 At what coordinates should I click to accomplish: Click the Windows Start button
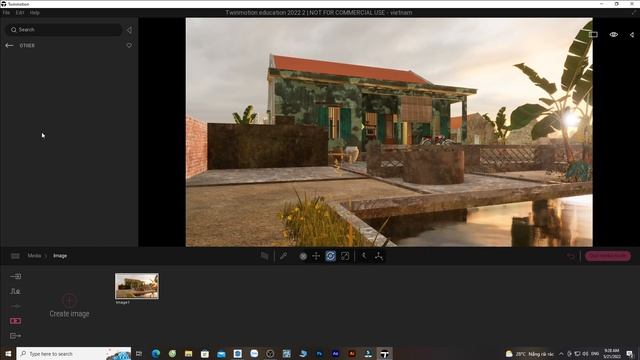[x=8, y=353]
